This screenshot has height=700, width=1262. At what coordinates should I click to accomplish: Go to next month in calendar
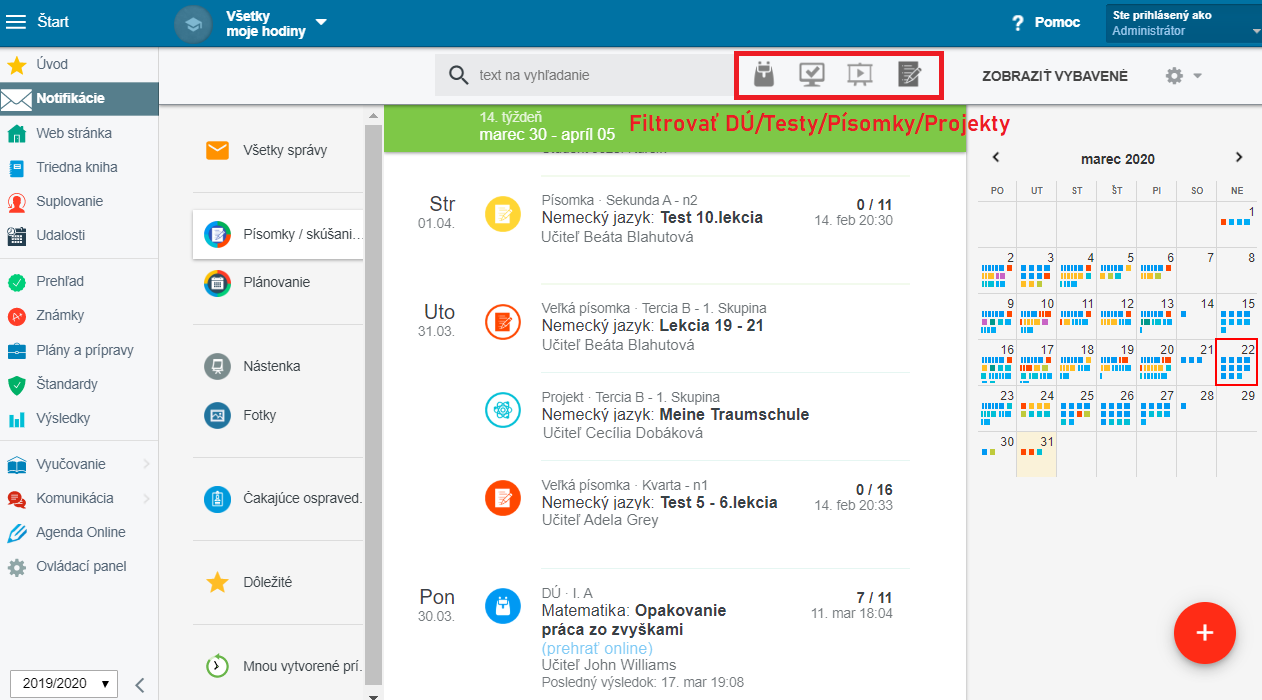(1239, 157)
